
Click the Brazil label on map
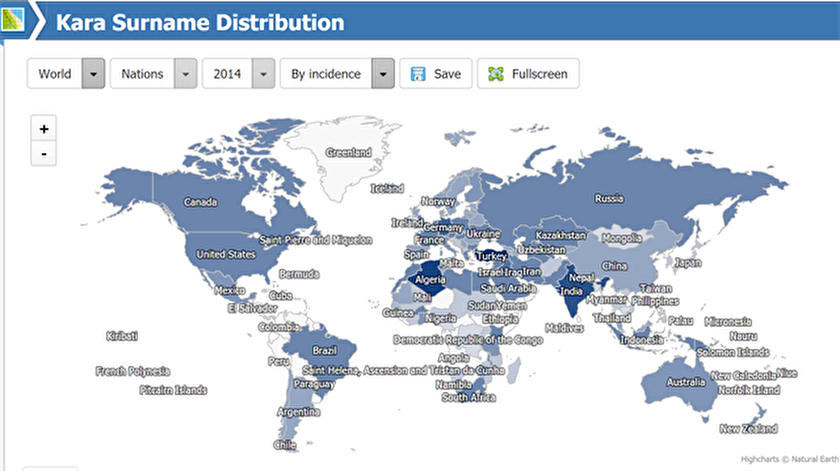pos(325,350)
